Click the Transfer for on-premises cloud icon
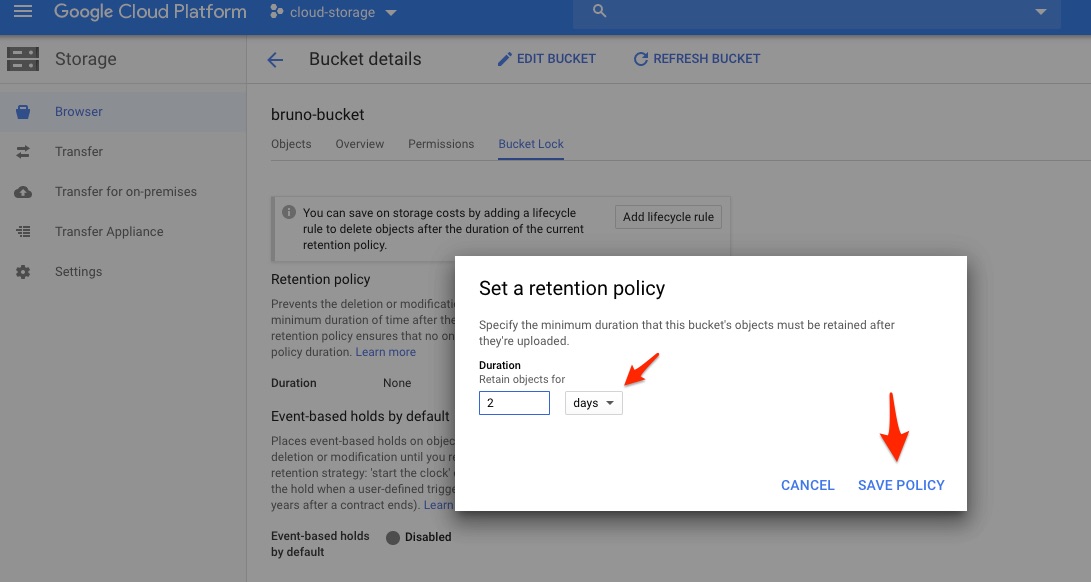1091x582 pixels. (x=23, y=192)
